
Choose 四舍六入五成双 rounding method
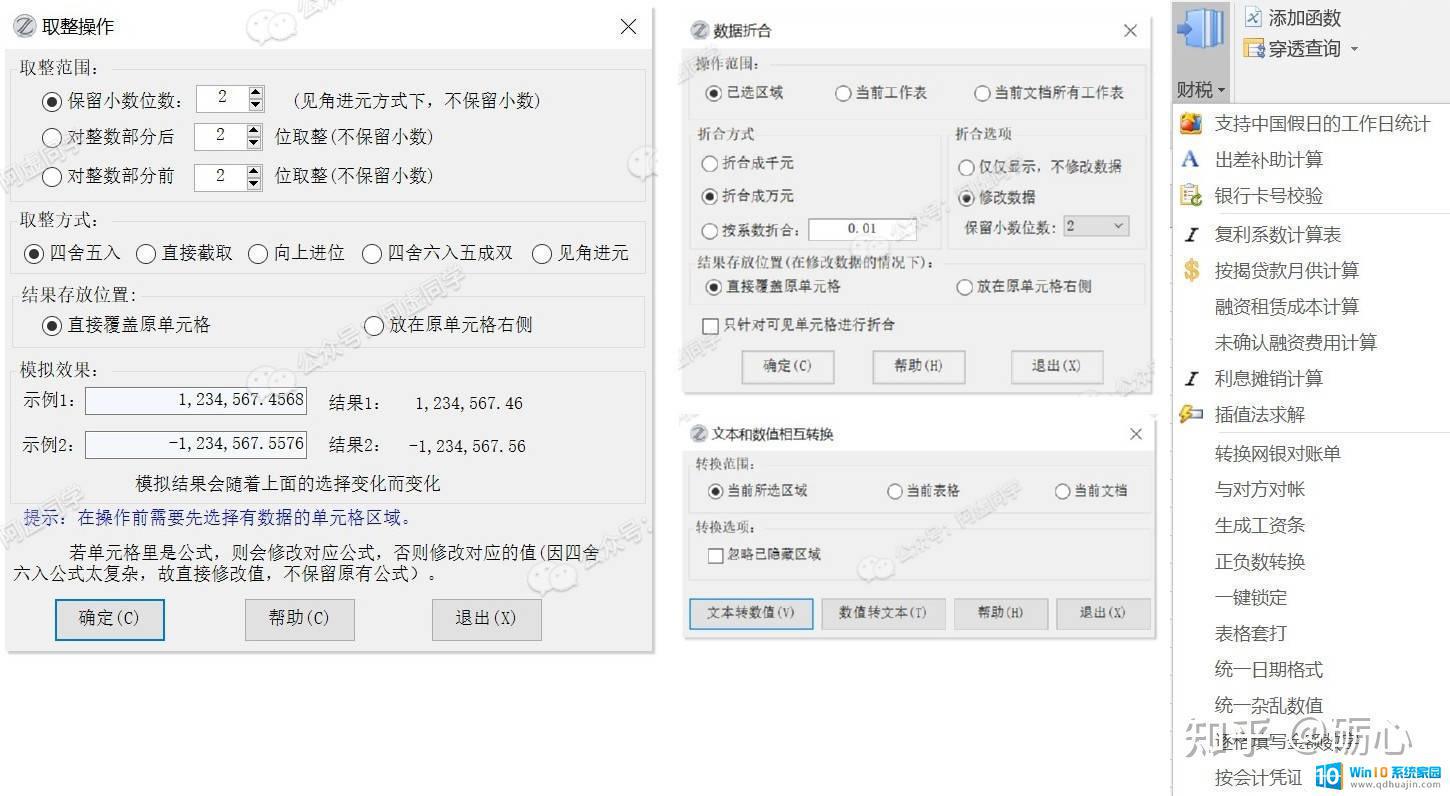372,253
